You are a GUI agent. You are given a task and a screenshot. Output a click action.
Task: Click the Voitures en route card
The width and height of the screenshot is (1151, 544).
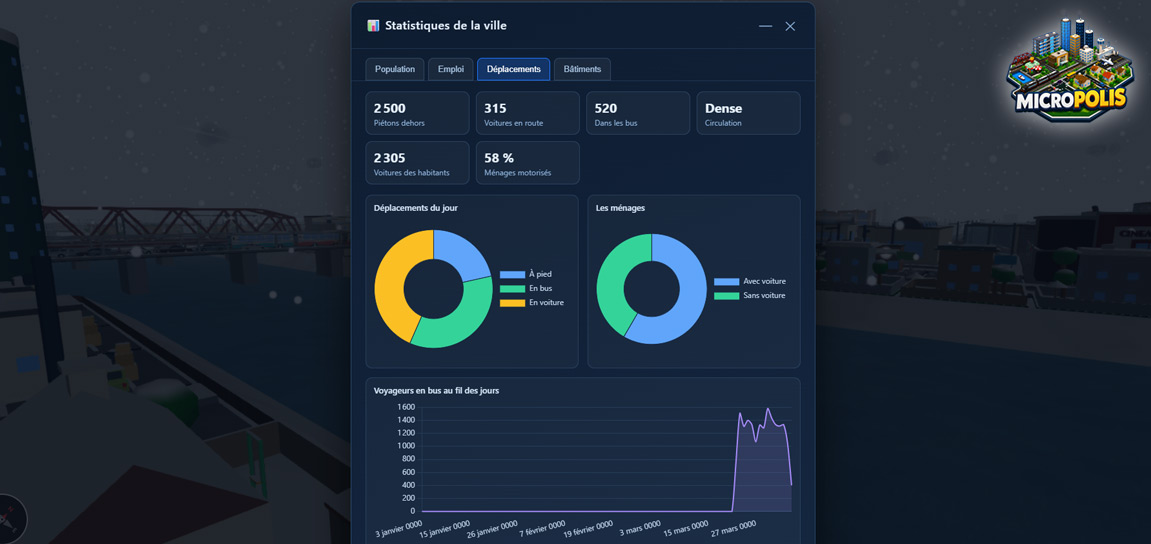pos(528,113)
